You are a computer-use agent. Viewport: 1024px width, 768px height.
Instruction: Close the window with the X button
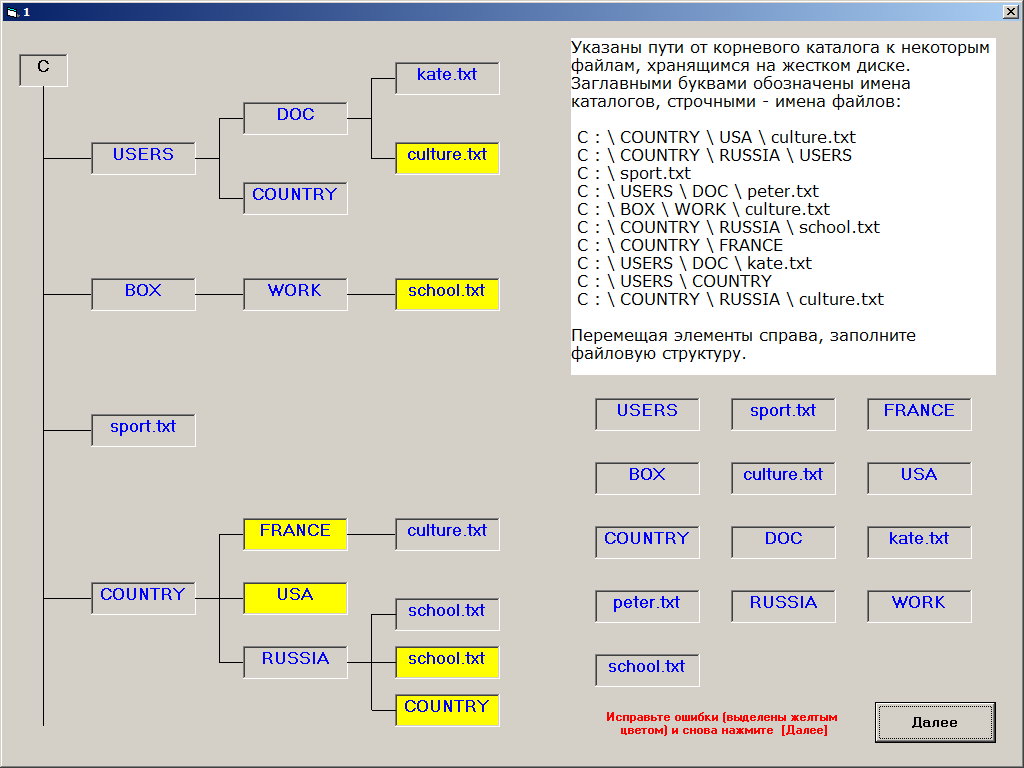click(x=1010, y=11)
